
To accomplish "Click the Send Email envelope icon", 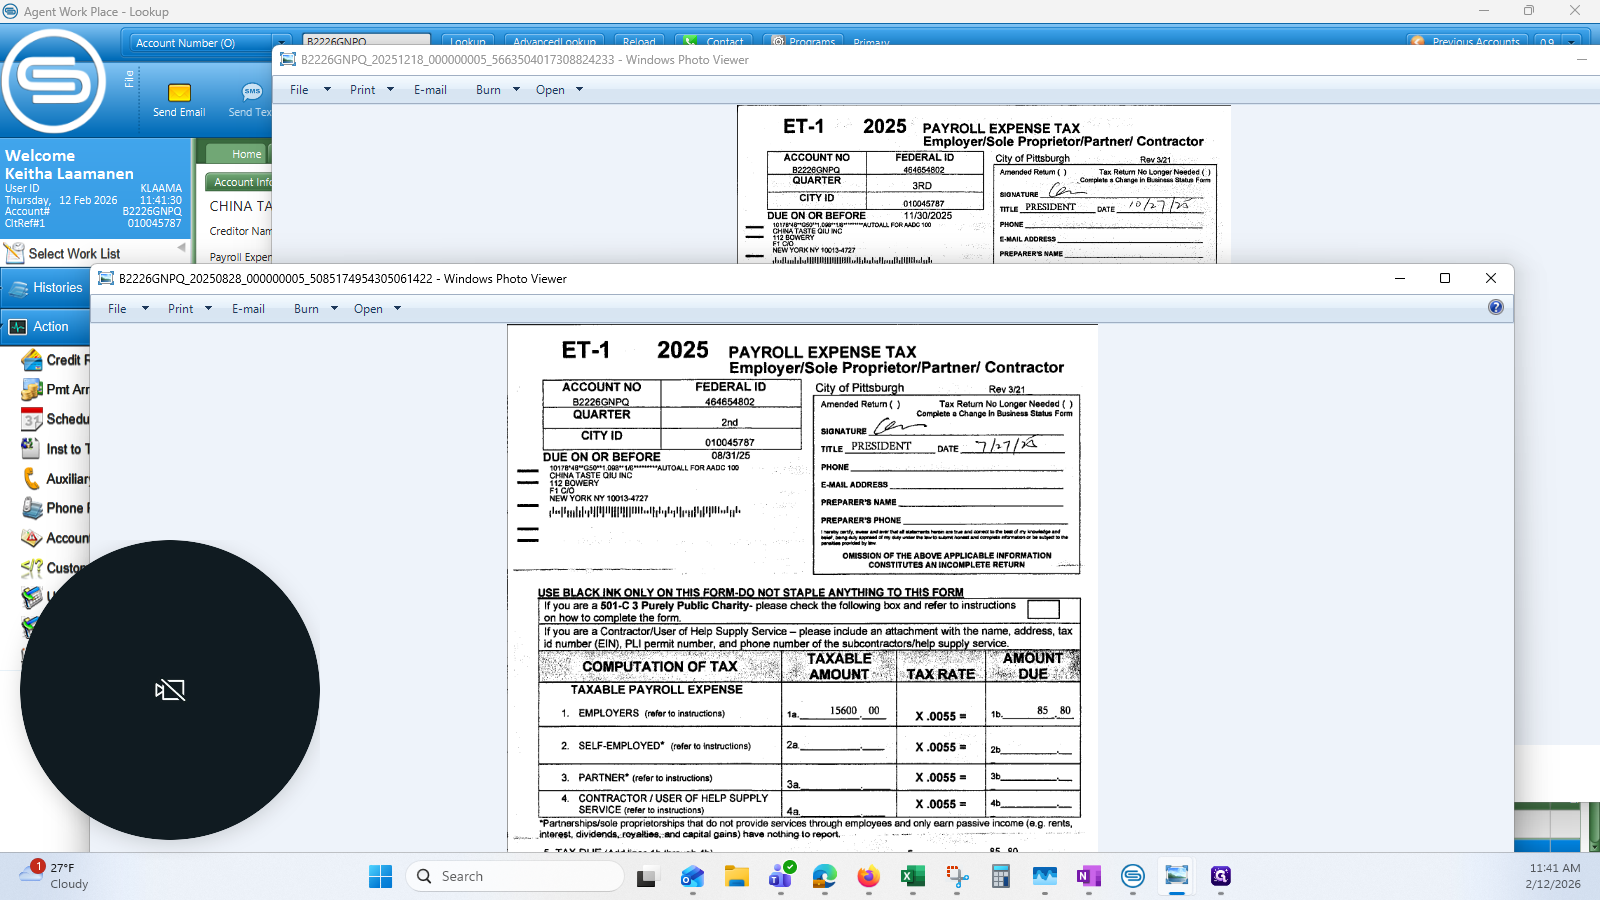I will point(179,93).
